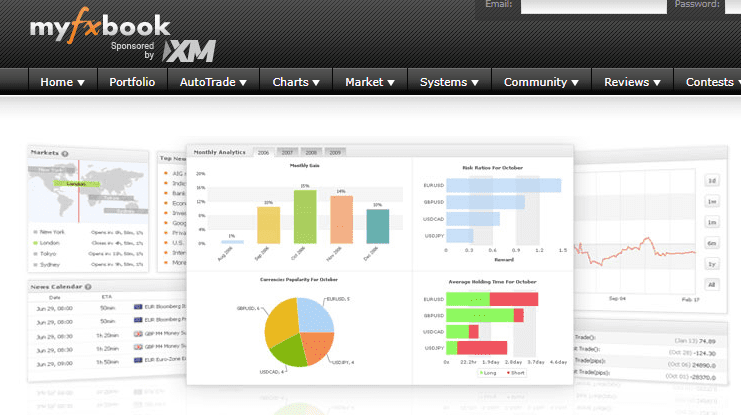Click the USDCAD green pie slice
This screenshot has width=741, height=415.
(x=291, y=352)
